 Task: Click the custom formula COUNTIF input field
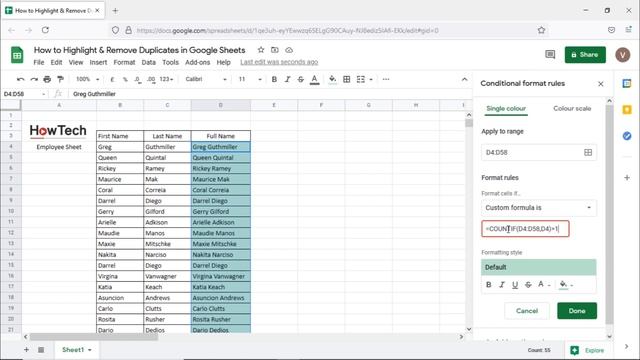(x=525, y=229)
